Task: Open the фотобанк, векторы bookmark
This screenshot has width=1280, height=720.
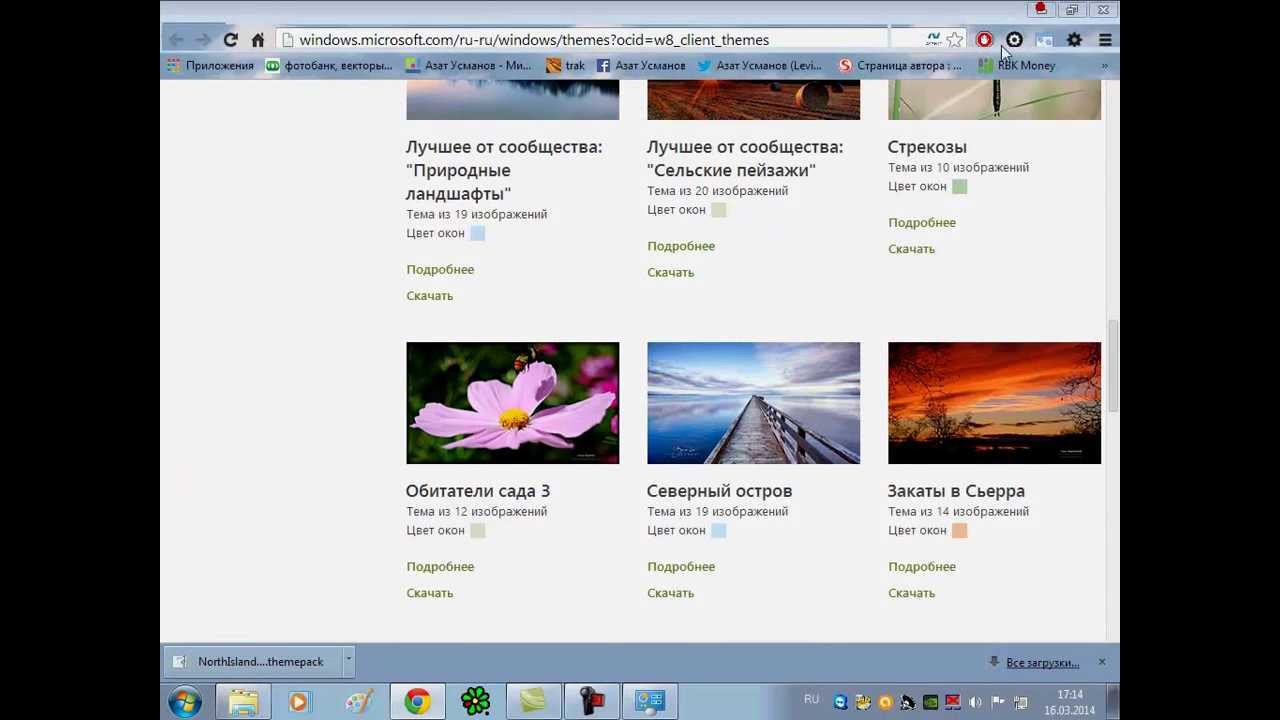Action: coord(329,66)
